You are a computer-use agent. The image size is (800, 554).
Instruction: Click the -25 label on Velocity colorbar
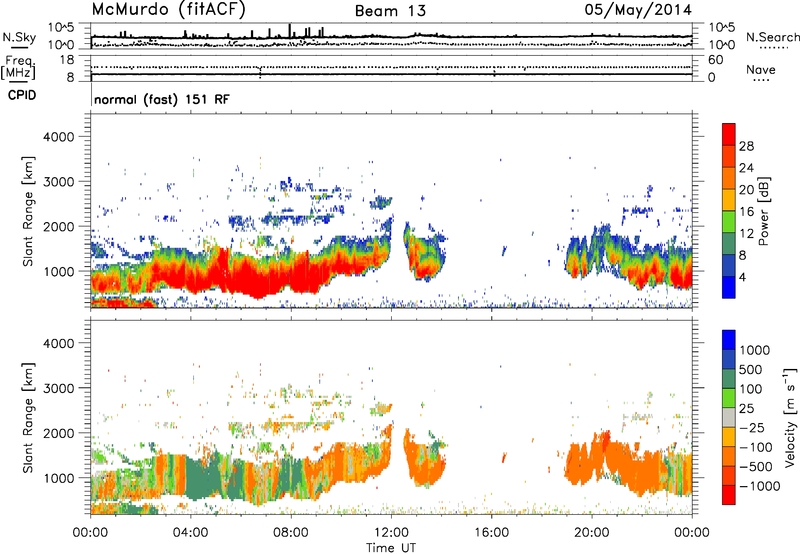point(752,427)
